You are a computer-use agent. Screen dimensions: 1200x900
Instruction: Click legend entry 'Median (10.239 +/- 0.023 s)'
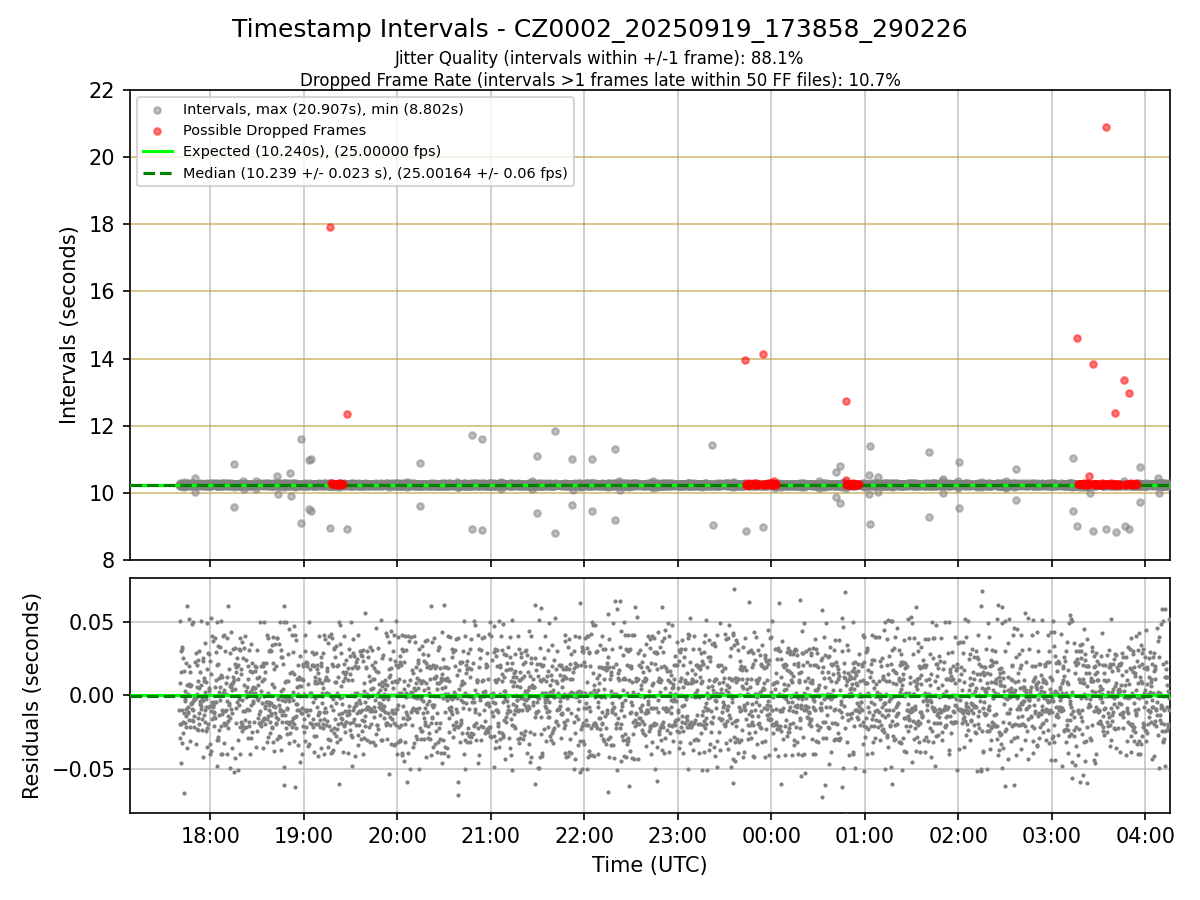[x=375, y=173]
